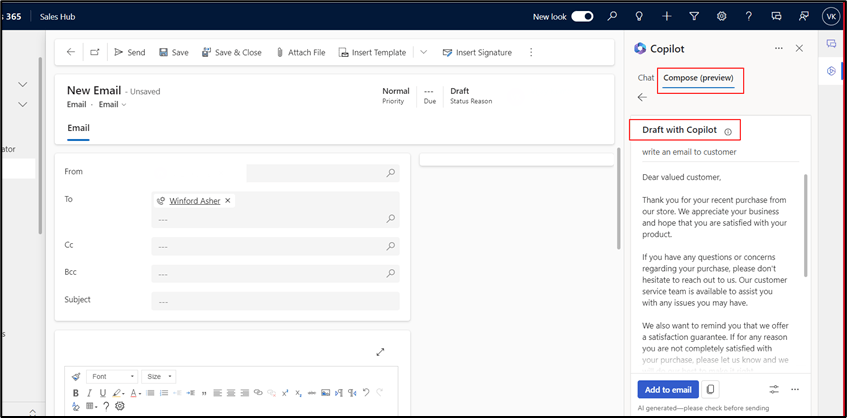Switch to the Chat tab in Copilot
Viewport: 847px width, 418px height.
click(646, 78)
